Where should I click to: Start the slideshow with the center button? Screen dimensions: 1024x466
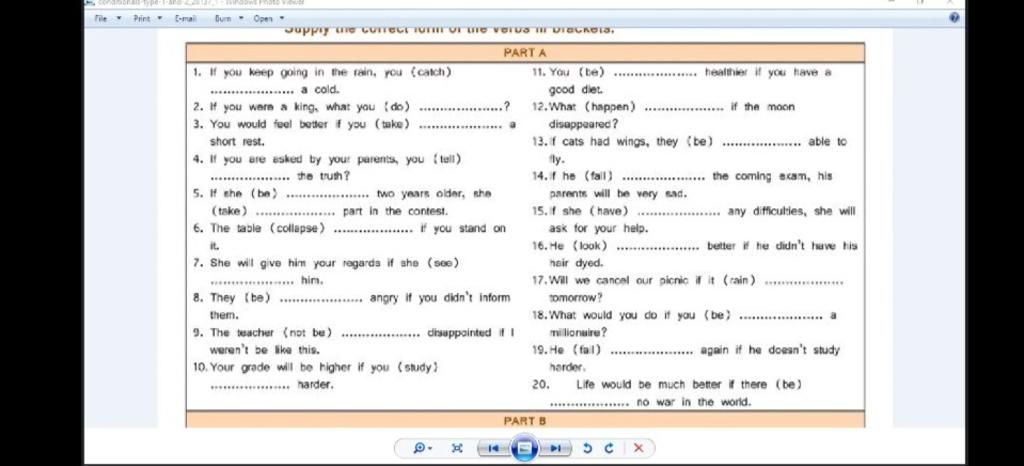(x=524, y=448)
